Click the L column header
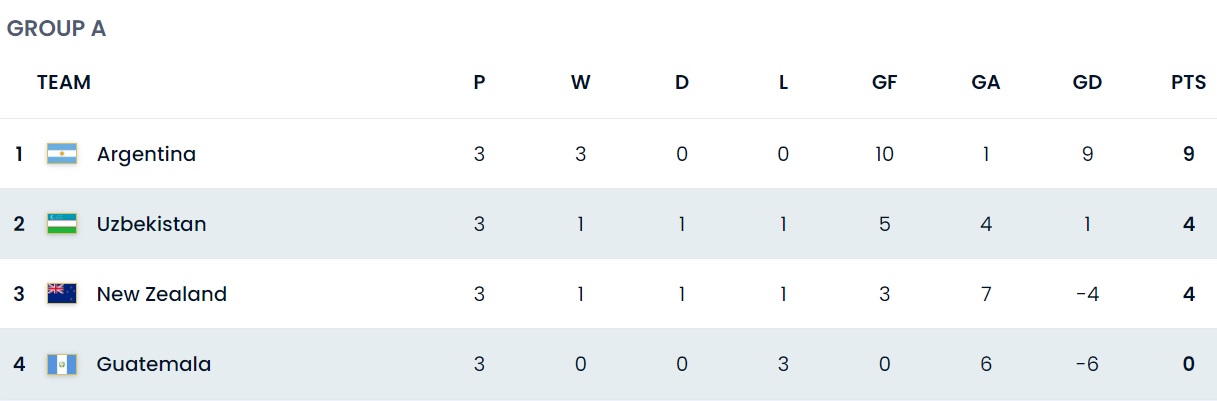Image resolution: width=1217 pixels, height=401 pixels. coord(783,83)
